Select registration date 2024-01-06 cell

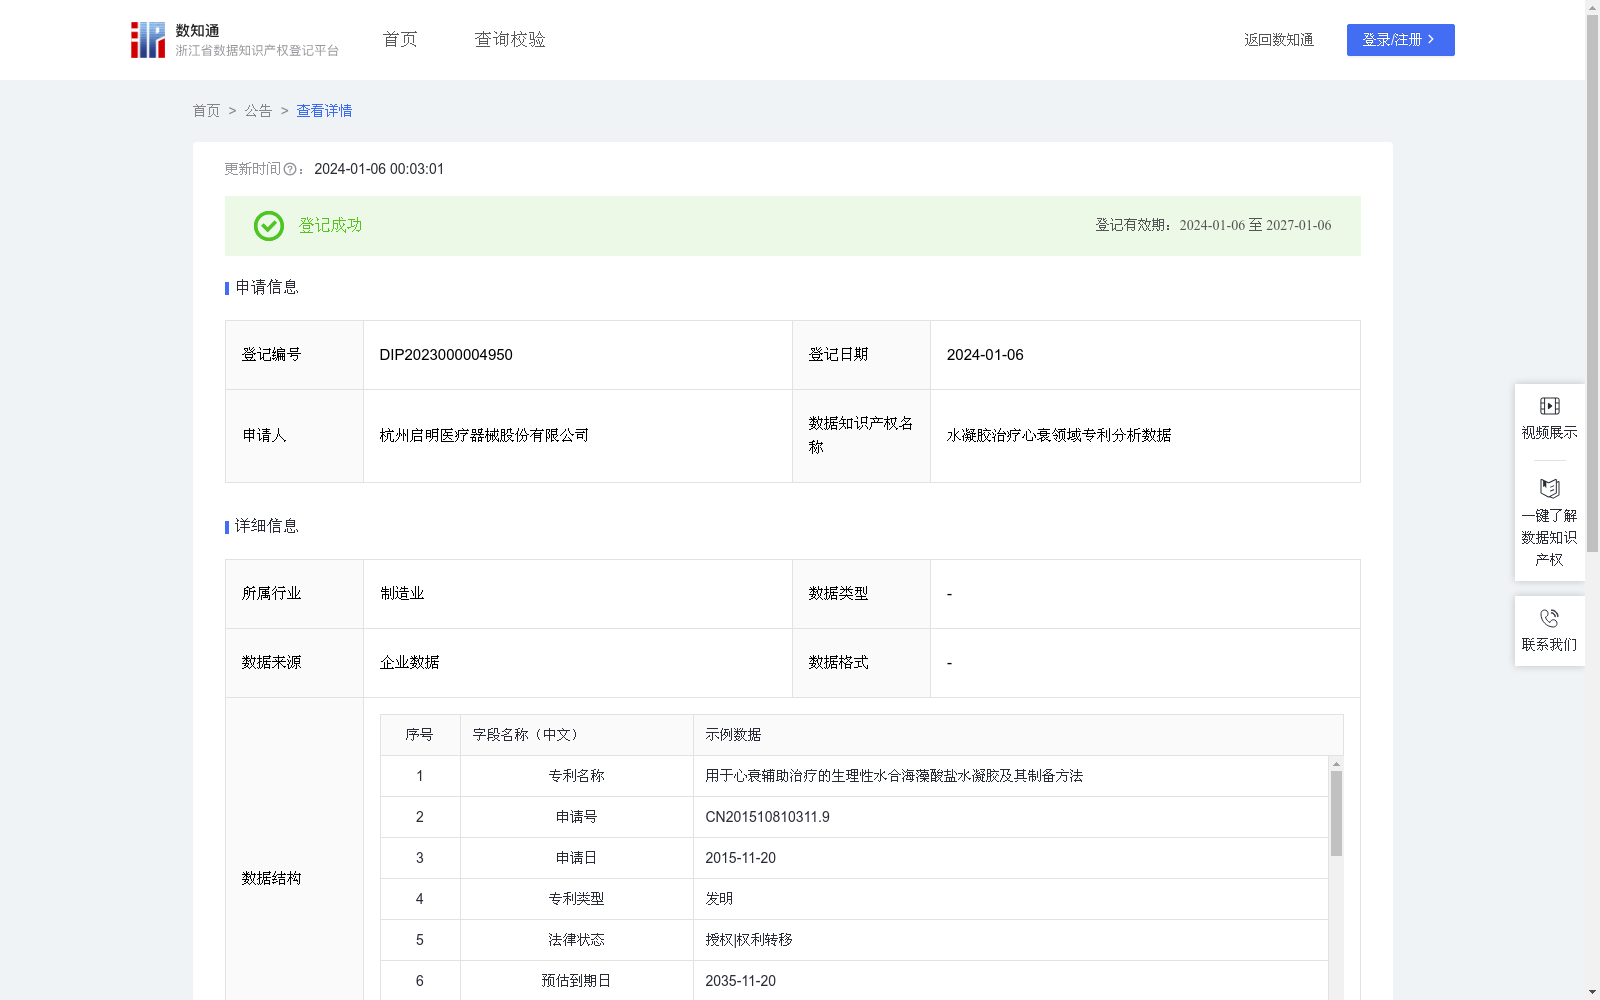1145,355
